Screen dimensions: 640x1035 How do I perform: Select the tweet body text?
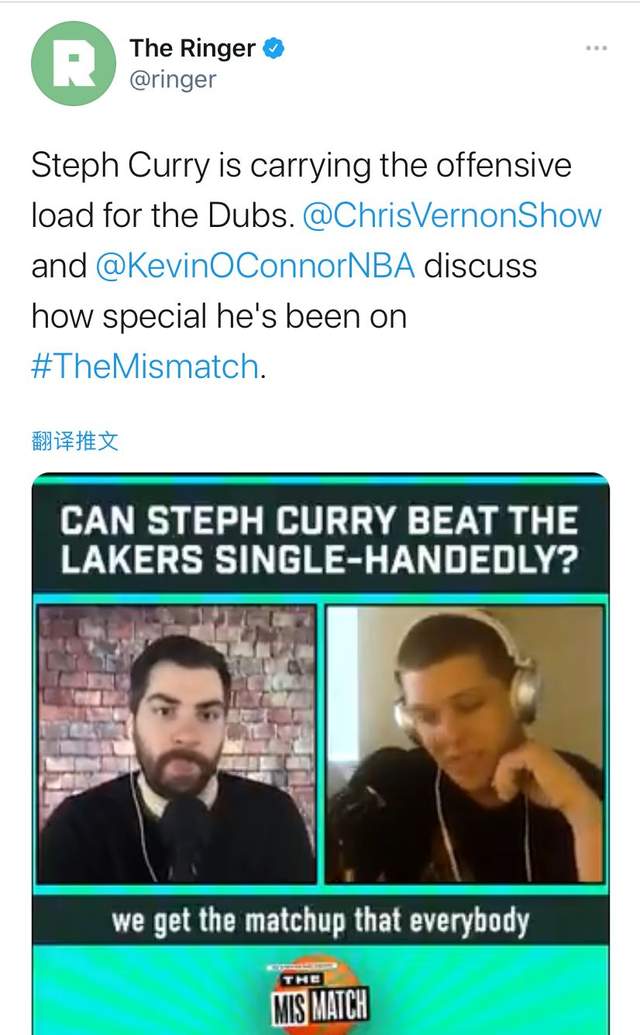[x=317, y=266]
